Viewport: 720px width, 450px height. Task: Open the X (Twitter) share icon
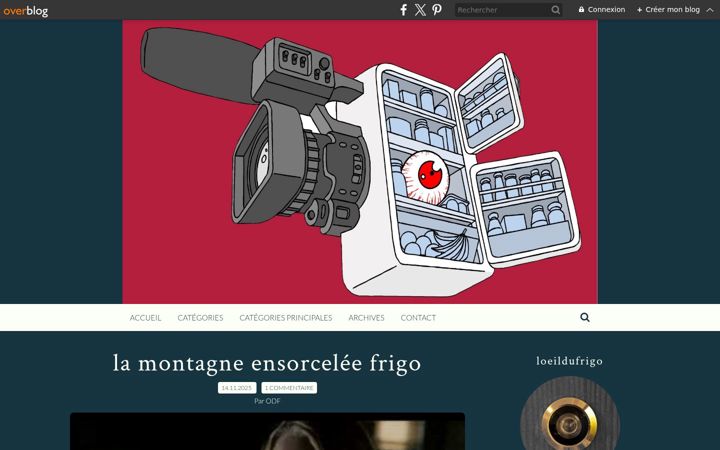pos(420,10)
